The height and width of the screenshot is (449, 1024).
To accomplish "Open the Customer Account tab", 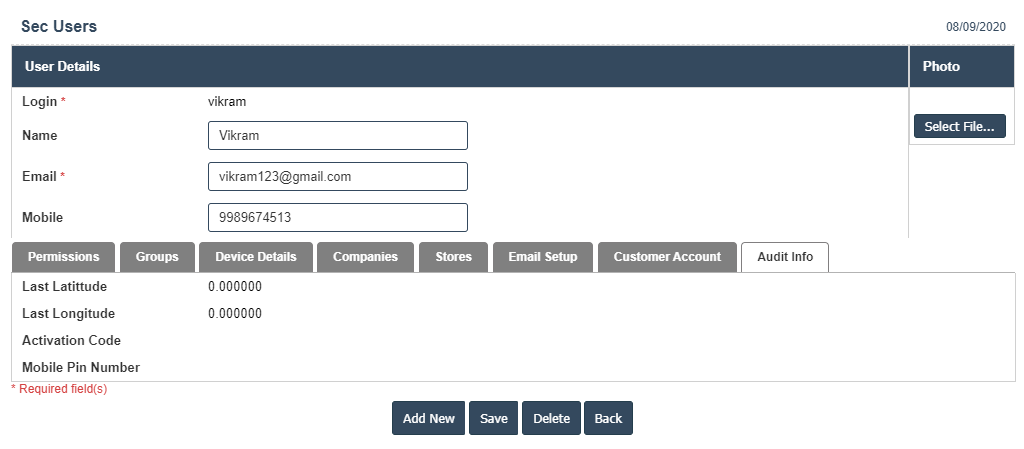I will pyautogui.click(x=667, y=257).
